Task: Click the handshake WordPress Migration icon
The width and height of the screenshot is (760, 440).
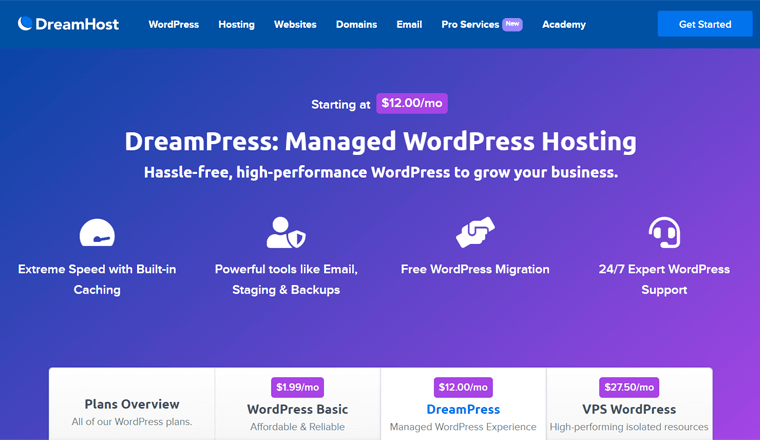Action: coord(475,232)
